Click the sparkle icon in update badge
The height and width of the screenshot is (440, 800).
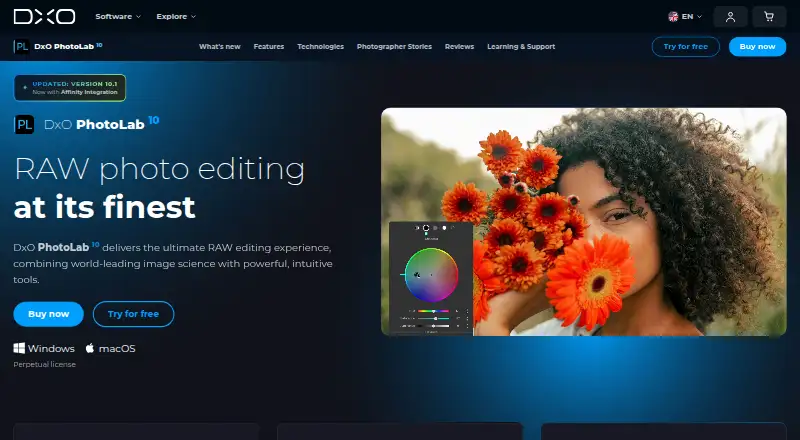(x=25, y=88)
